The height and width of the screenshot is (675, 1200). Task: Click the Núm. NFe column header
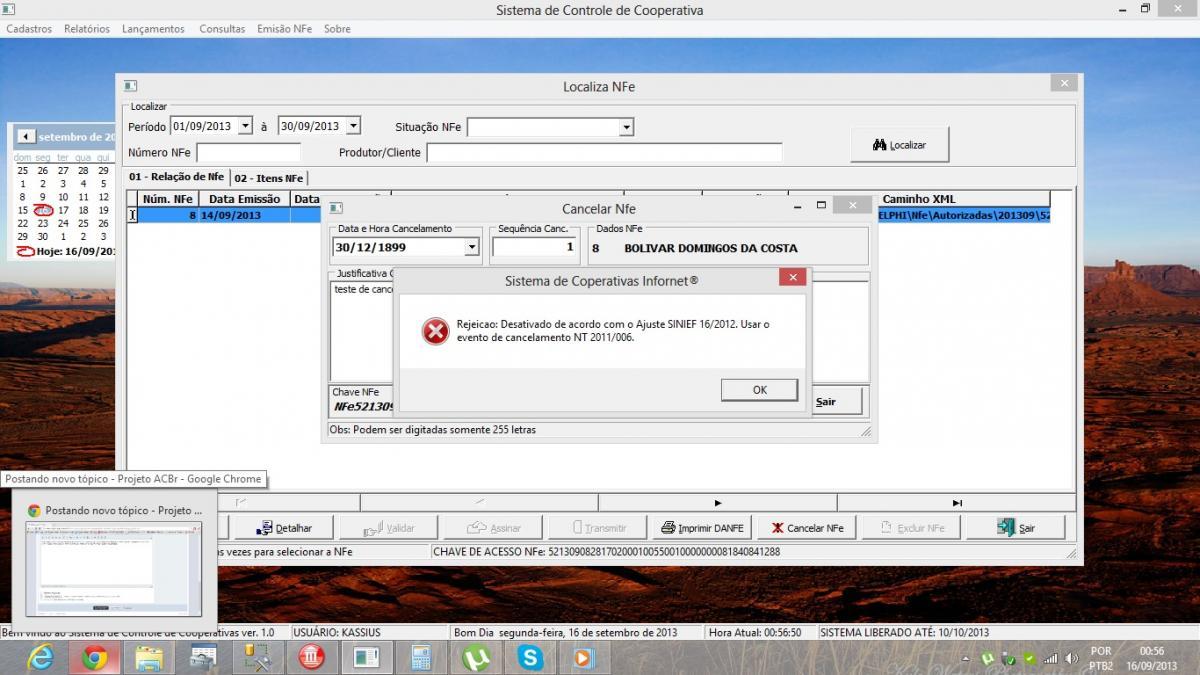pyautogui.click(x=167, y=199)
